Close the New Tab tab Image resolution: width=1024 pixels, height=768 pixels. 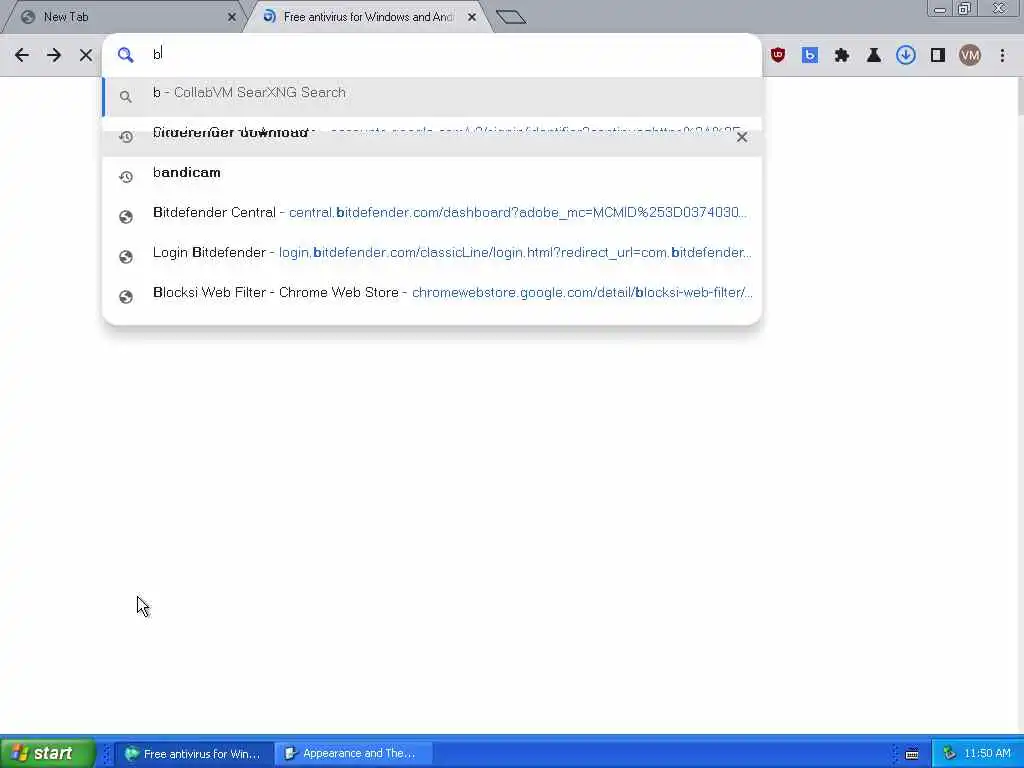click(232, 17)
